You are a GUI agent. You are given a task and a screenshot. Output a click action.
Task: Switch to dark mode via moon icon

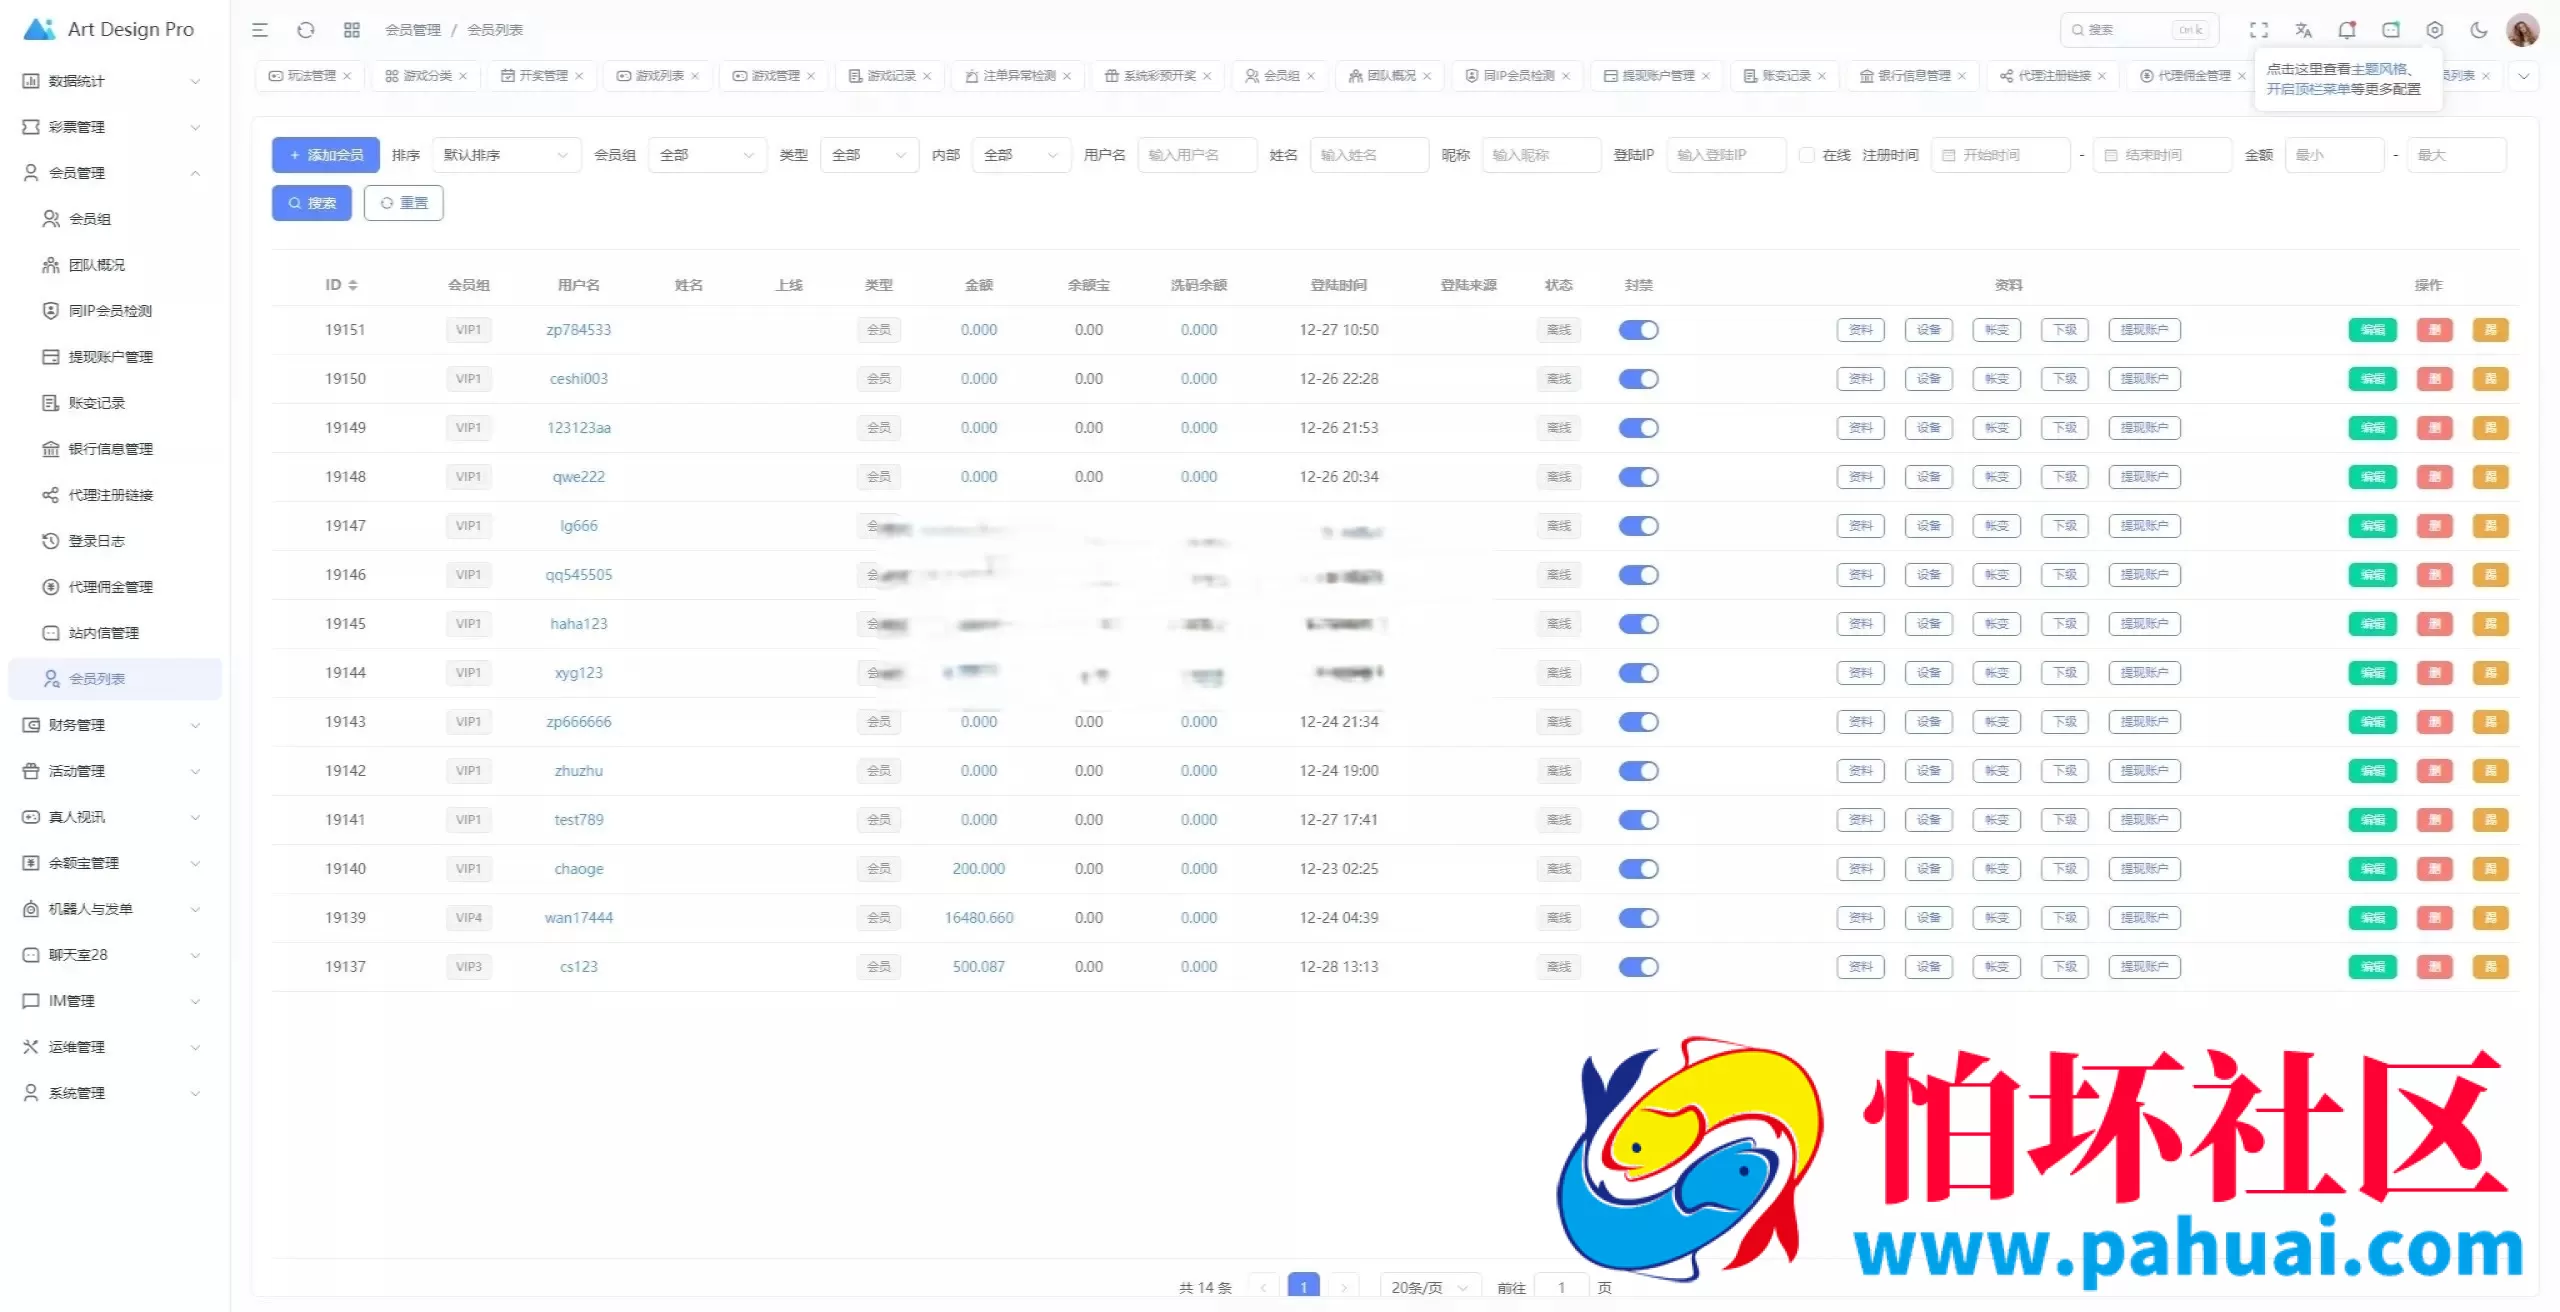coord(2479,30)
